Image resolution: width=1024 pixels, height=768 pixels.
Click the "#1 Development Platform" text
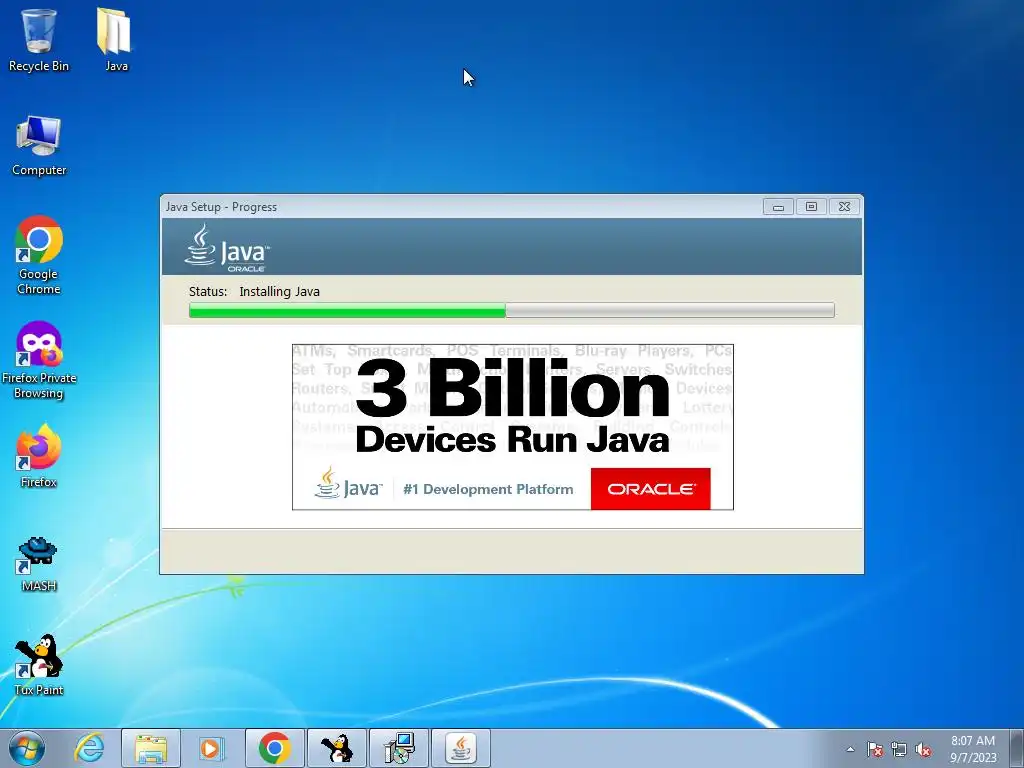point(488,489)
